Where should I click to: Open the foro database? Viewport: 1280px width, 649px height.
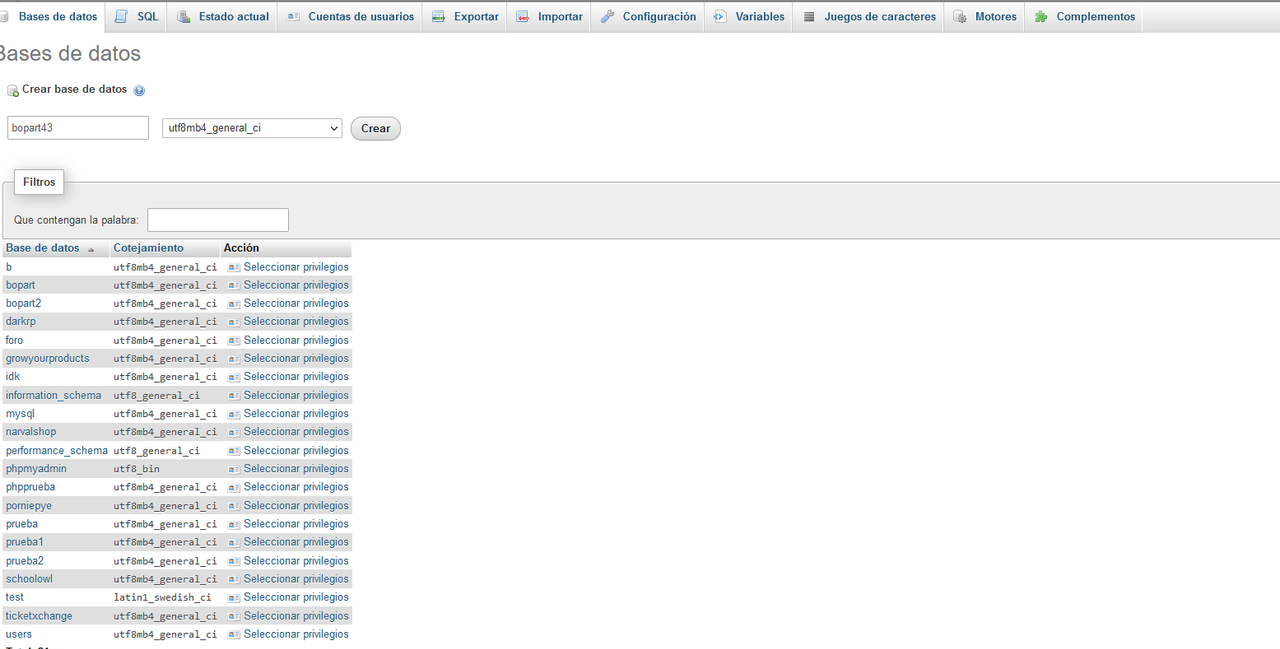click(x=14, y=340)
